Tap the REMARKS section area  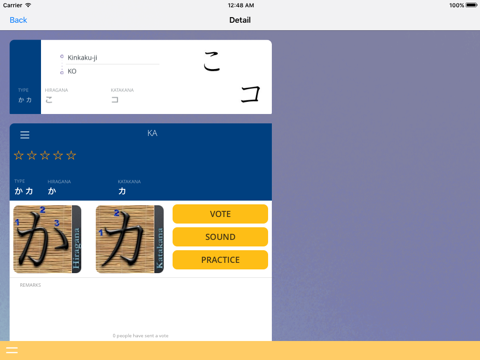coord(141,307)
